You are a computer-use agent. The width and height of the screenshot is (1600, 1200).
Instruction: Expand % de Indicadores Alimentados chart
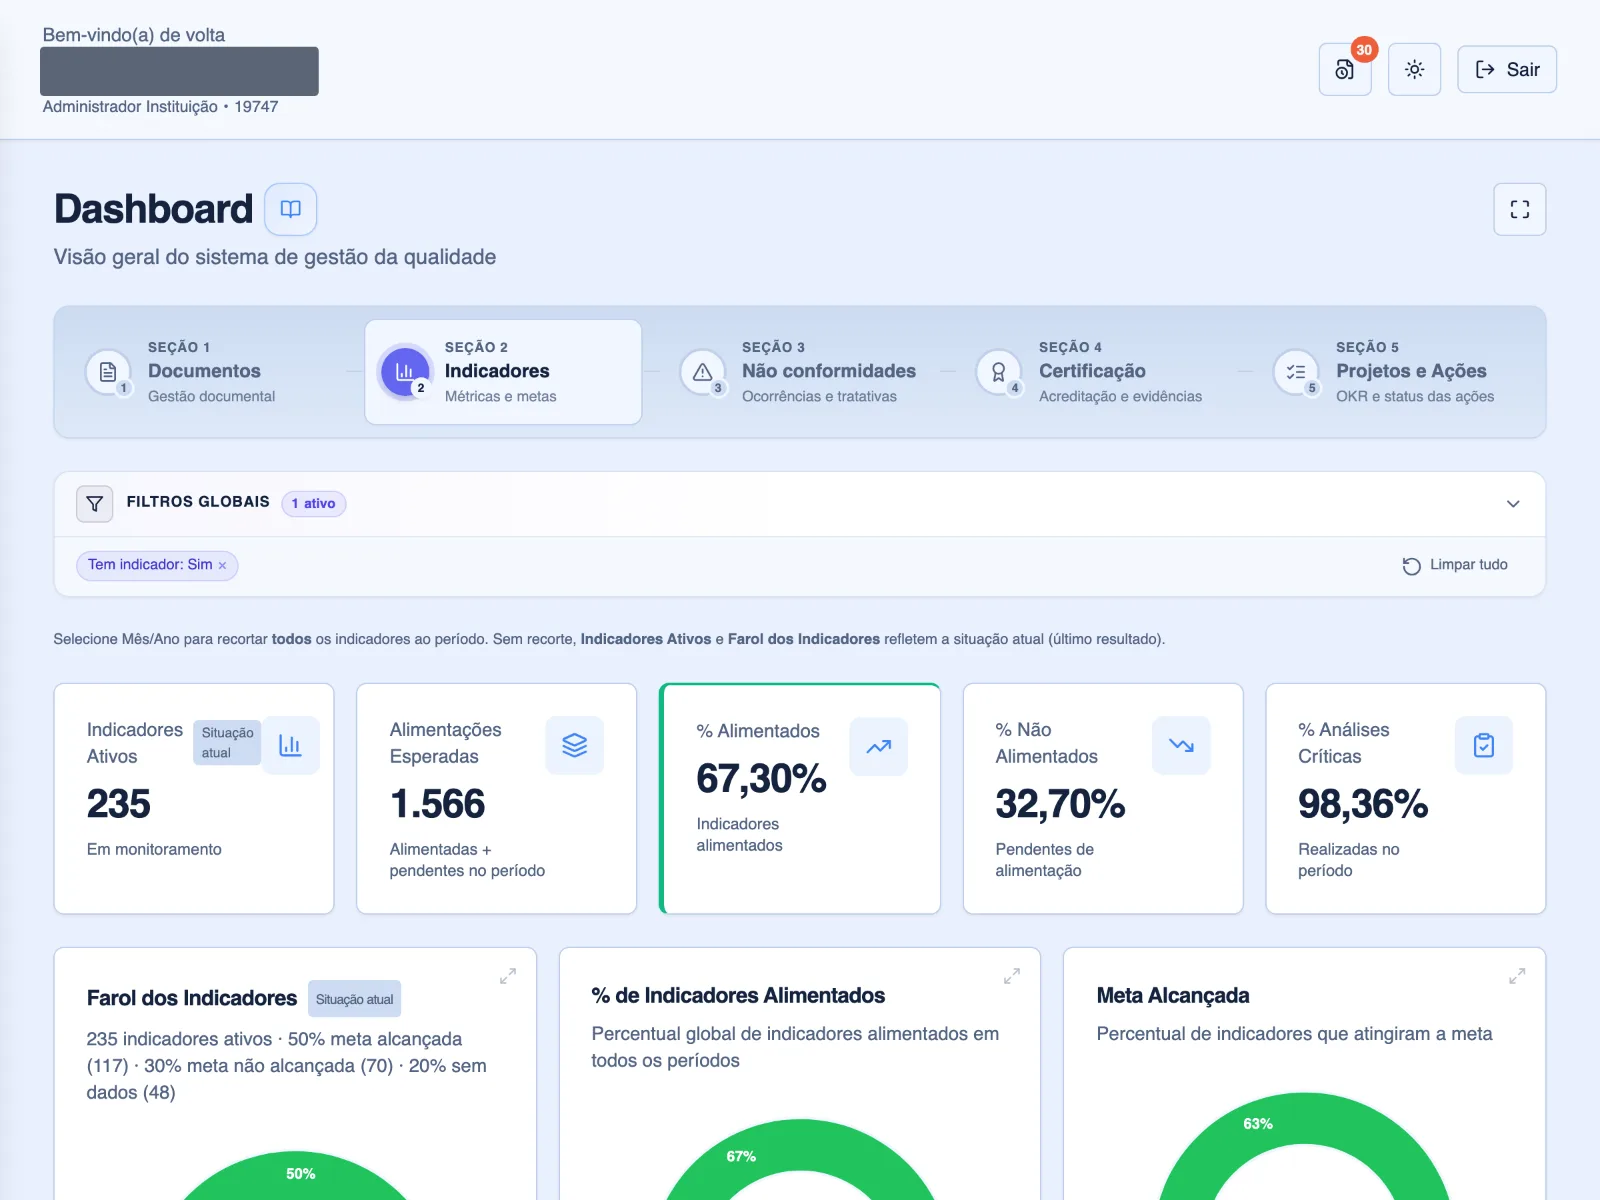pos(1012,976)
